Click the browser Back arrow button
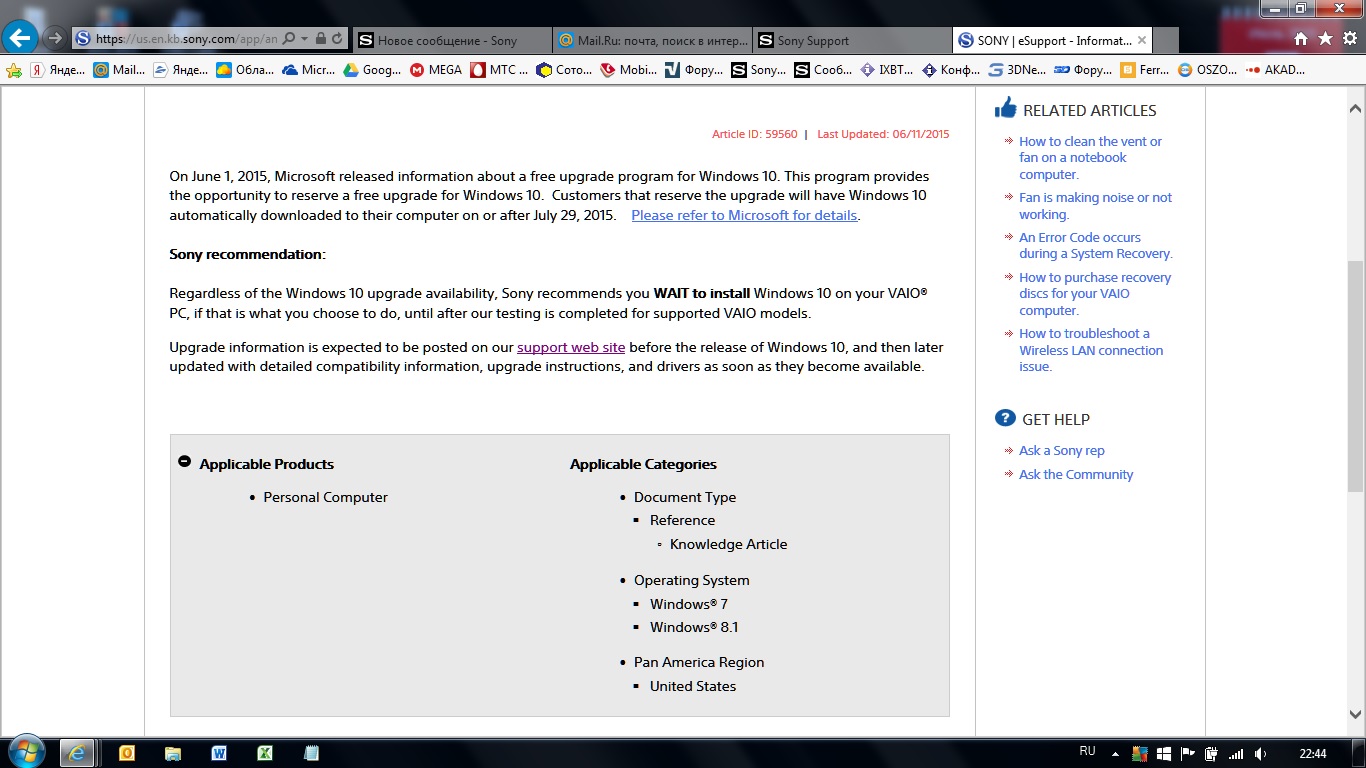The image size is (1366, 768). coord(21,39)
